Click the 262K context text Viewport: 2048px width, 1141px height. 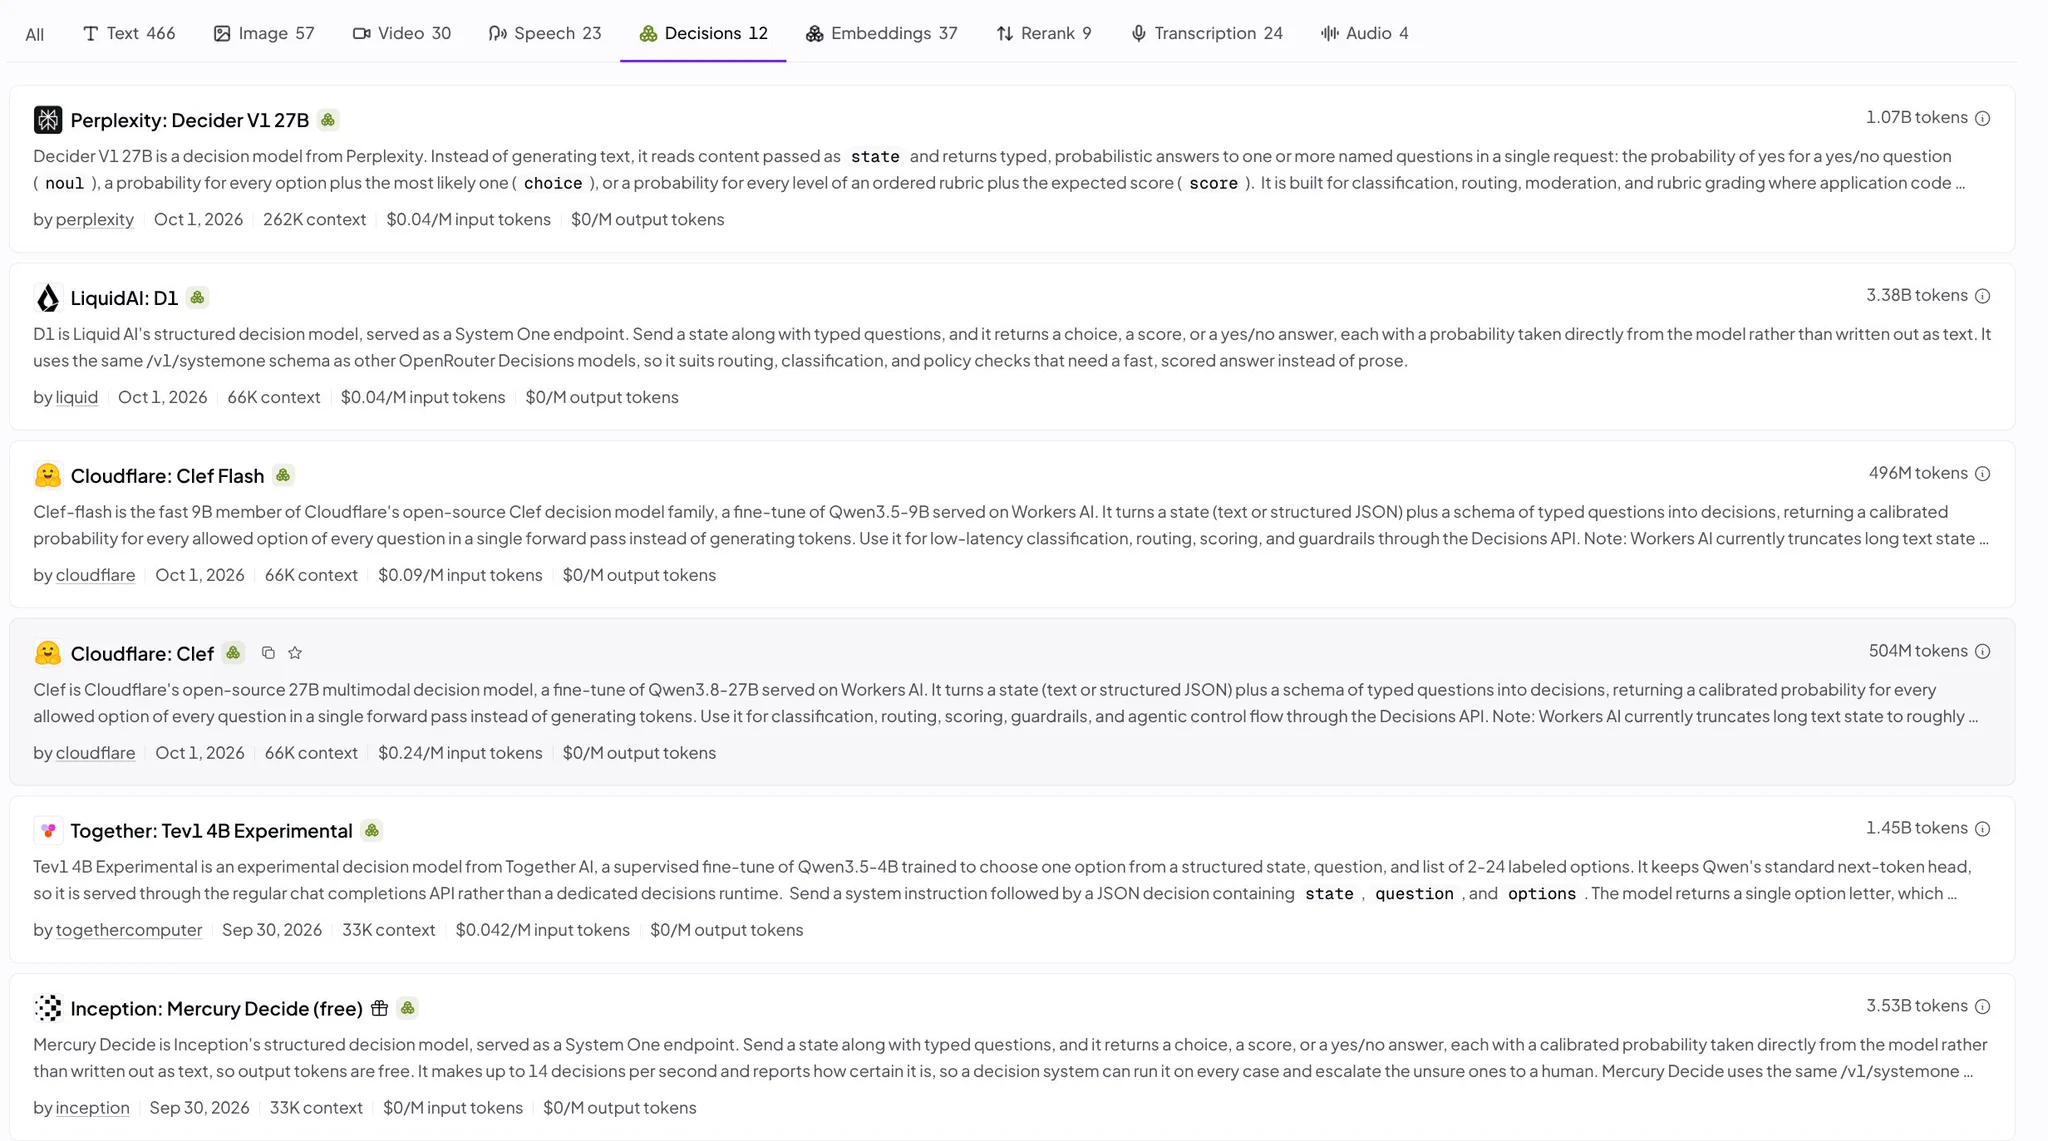pos(315,220)
